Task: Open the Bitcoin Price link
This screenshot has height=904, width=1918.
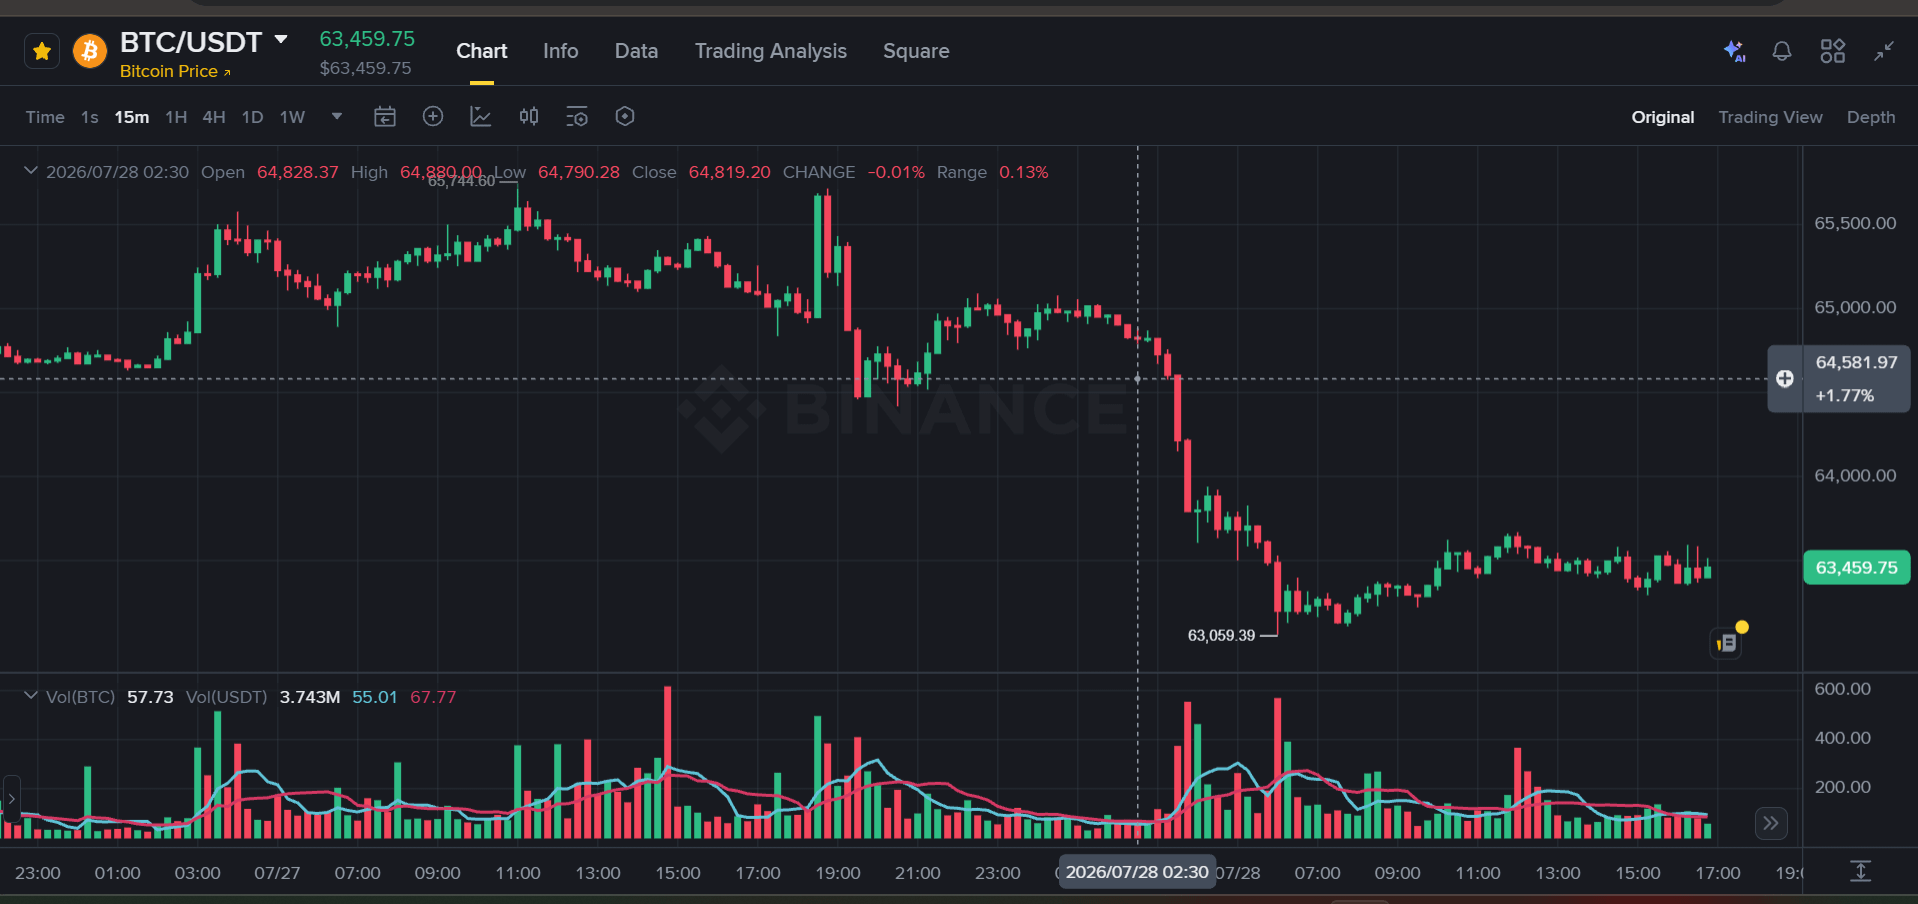Action: coord(175,71)
